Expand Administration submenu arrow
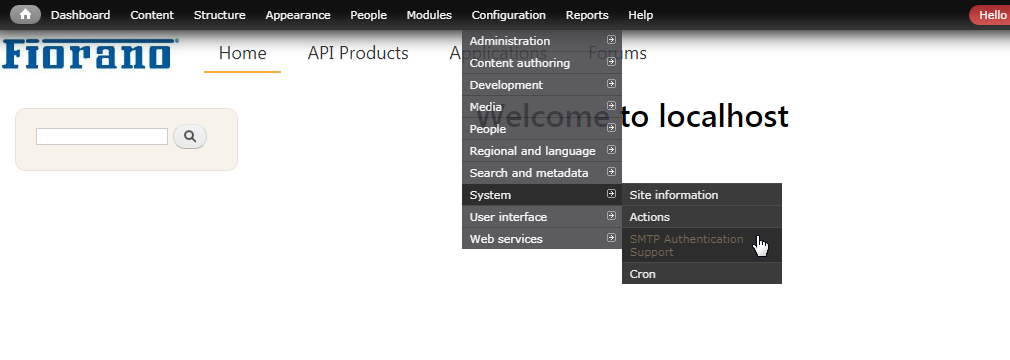The height and width of the screenshot is (360, 1010). [x=611, y=40]
